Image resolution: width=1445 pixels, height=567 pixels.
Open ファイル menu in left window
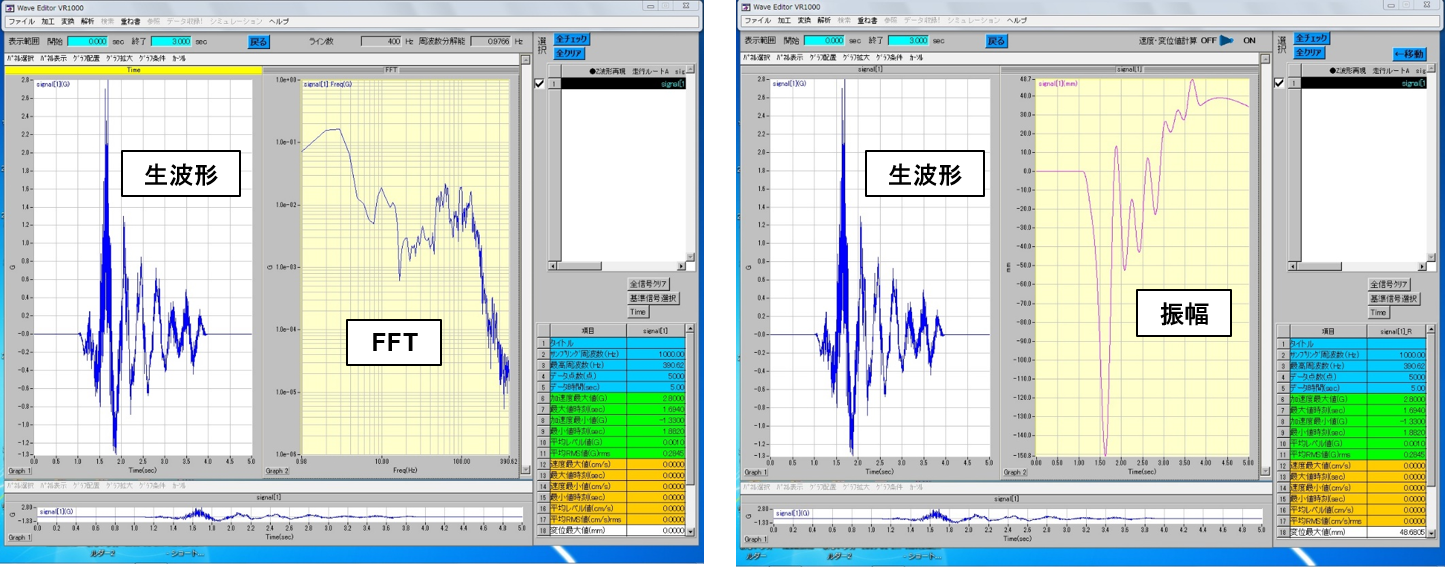[21, 20]
